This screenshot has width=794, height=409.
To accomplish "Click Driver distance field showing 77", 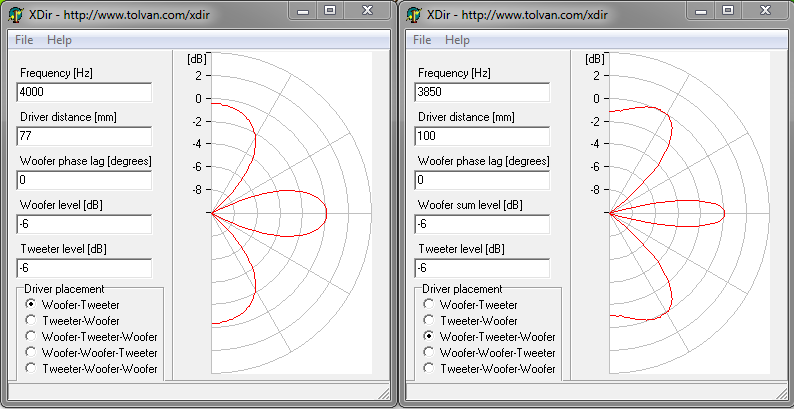I will click(84, 136).
